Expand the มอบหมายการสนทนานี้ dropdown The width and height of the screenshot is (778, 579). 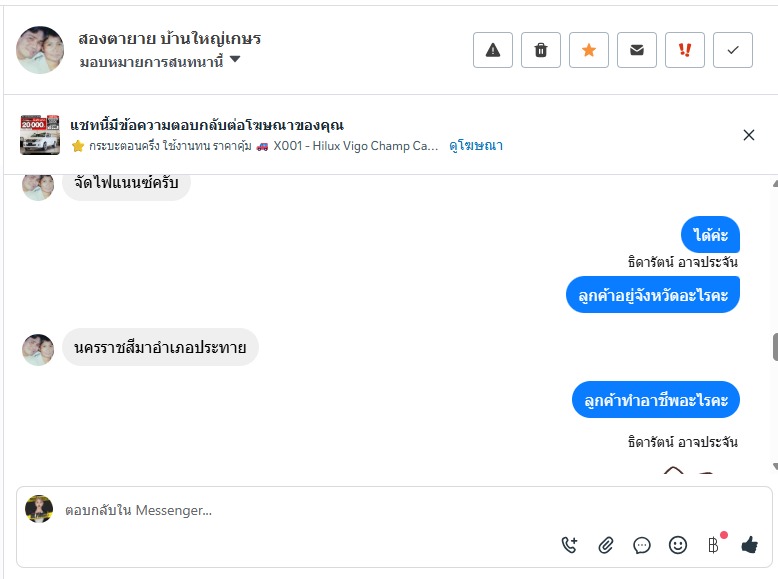235,60
